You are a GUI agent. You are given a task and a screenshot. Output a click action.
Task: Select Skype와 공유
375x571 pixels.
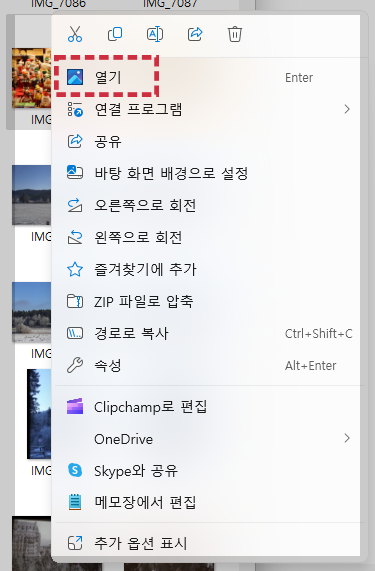tap(208, 470)
